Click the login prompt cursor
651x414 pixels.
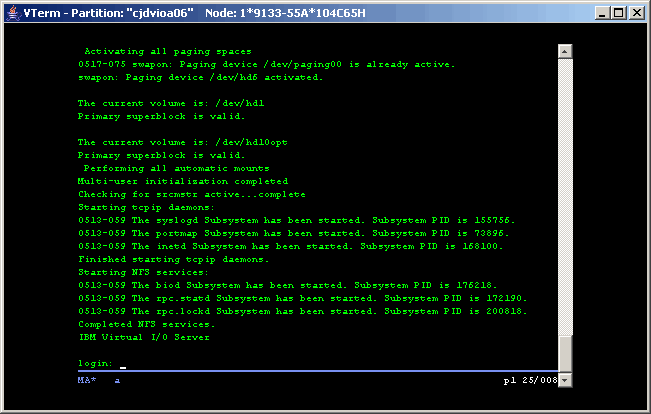[x=122, y=363]
